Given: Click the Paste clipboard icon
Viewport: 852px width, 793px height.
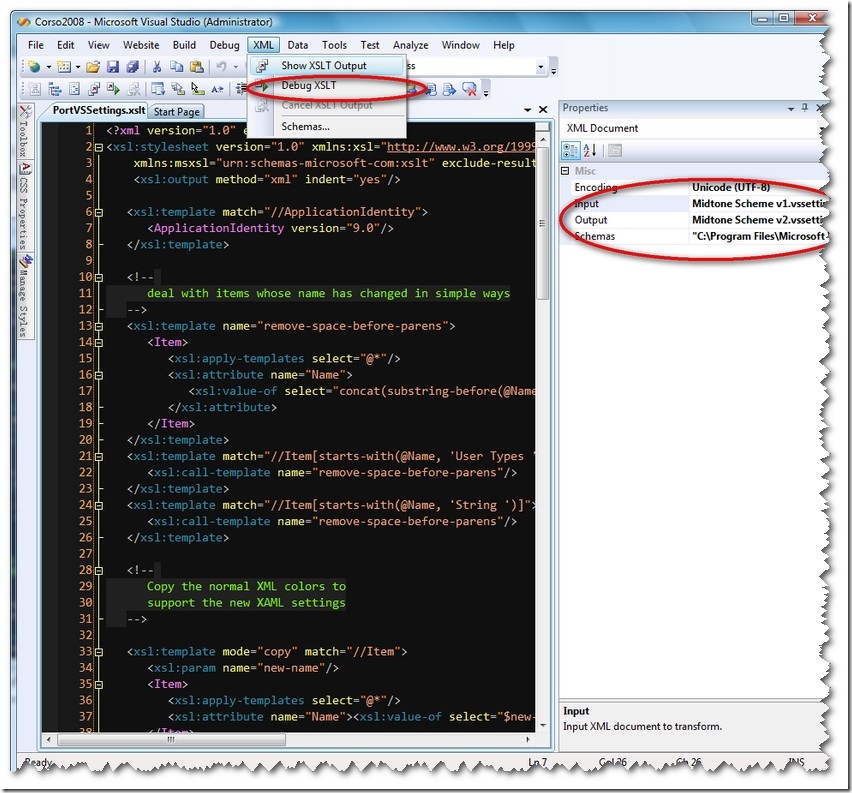Looking at the screenshot, I should [197, 67].
